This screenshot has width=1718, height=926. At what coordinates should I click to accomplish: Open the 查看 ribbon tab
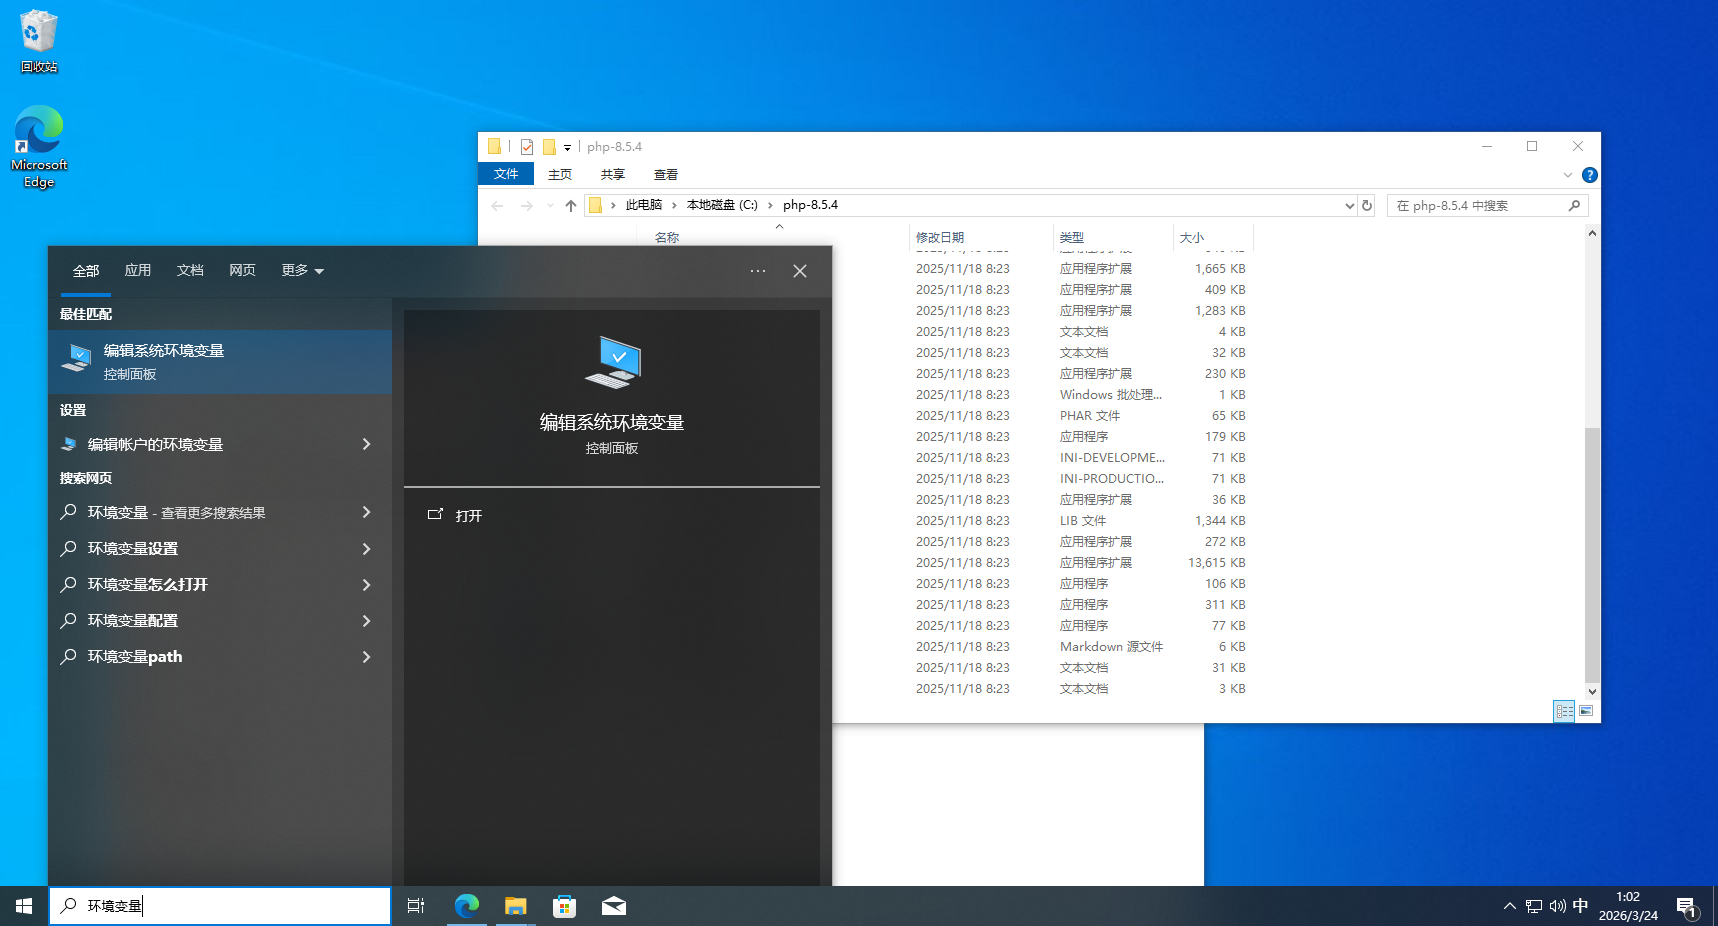(666, 175)
